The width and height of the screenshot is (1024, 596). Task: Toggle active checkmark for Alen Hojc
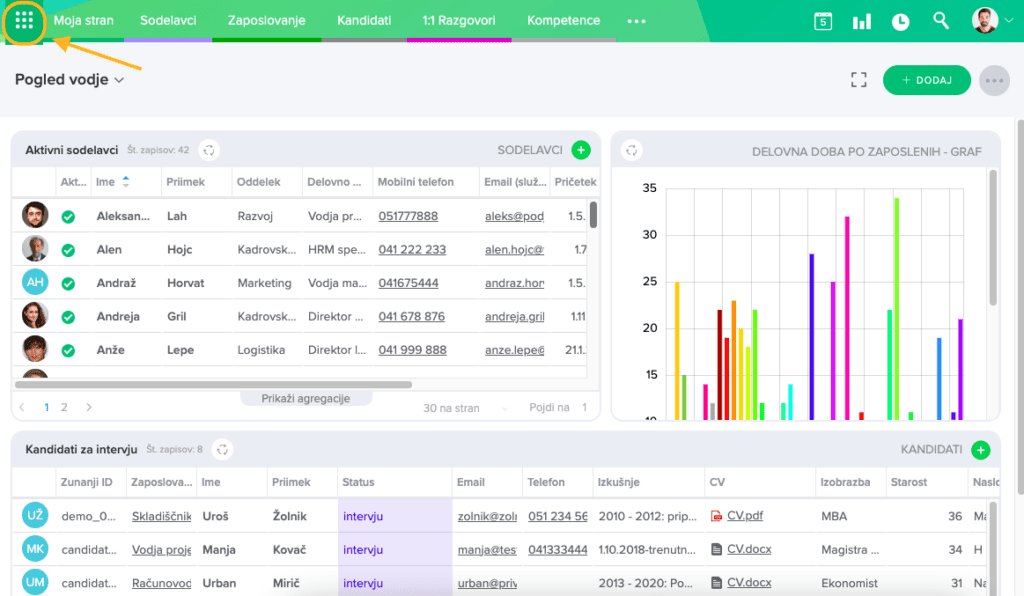click(x=68, y=250)
